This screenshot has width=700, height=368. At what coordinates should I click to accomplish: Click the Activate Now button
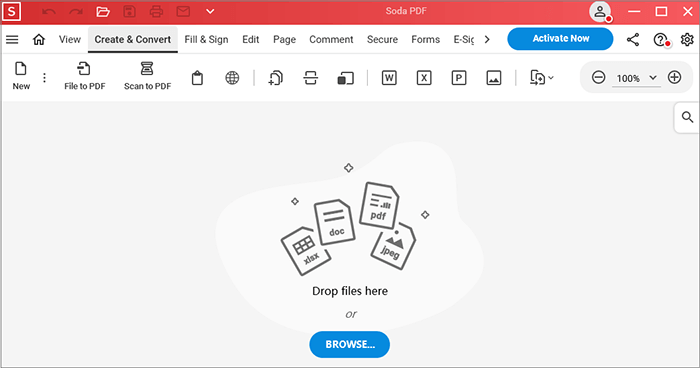560,39
